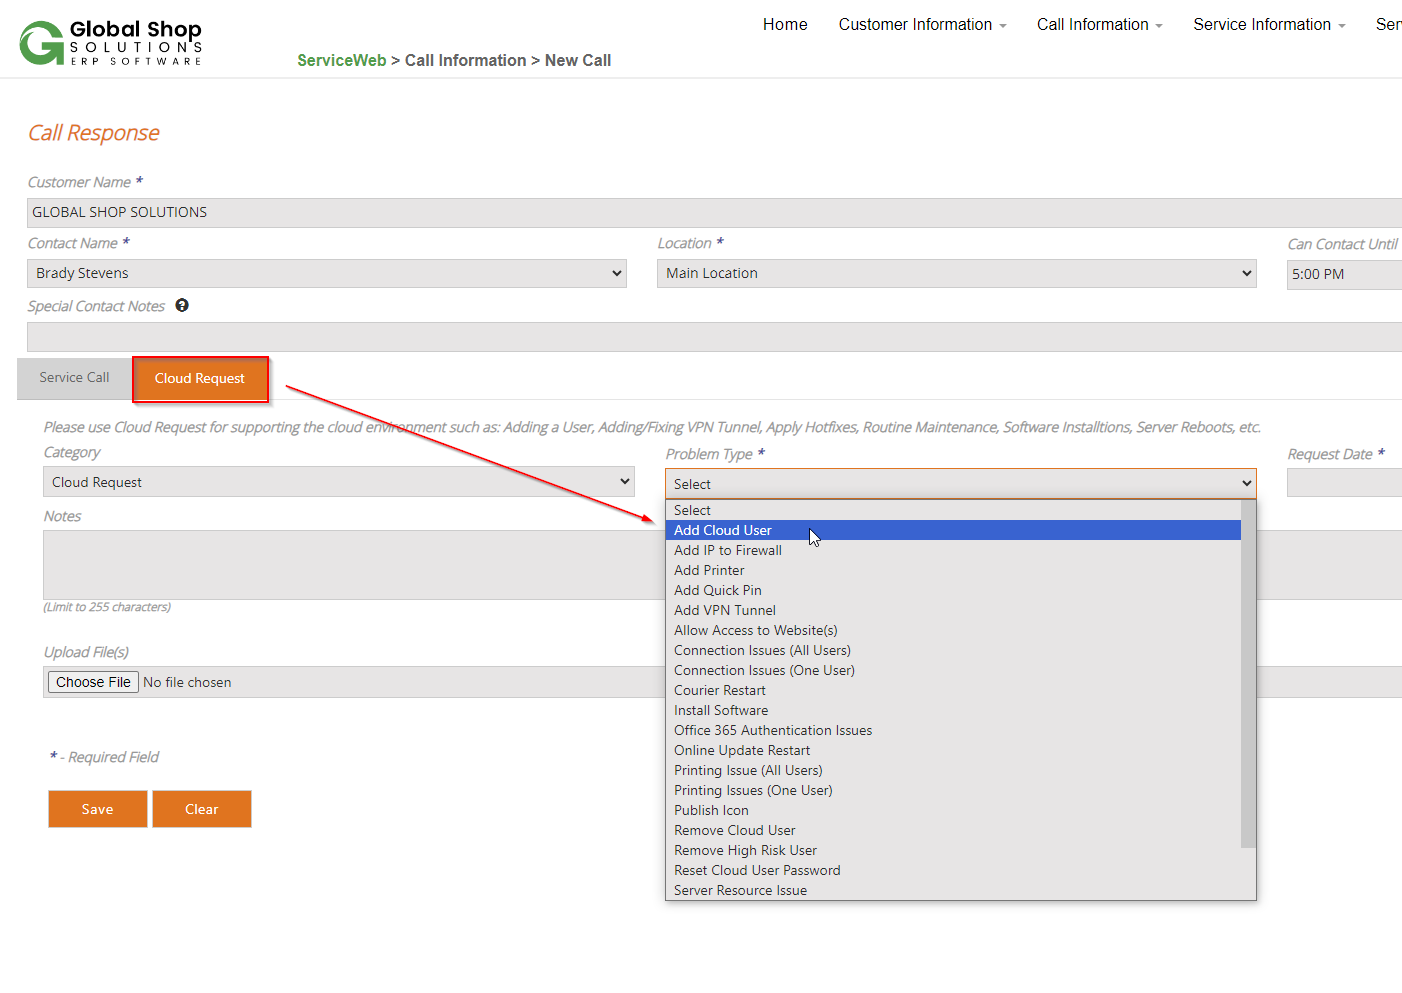Screen dimensions: 1402x993
Task: Expand the Call Information menu
Action: 1099,24
